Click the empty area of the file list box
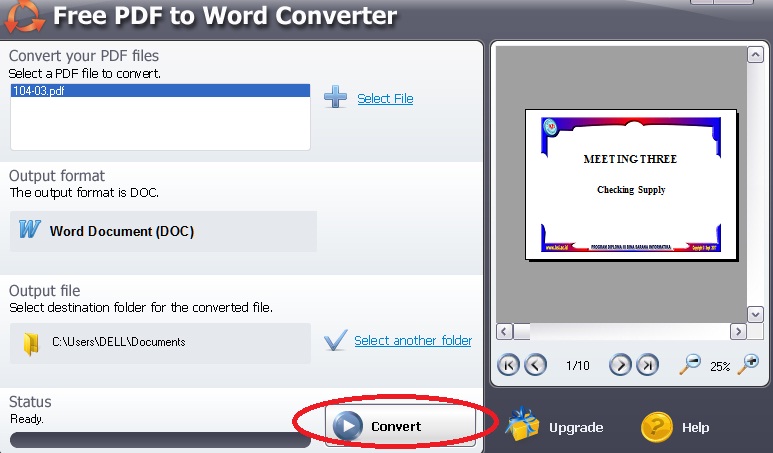The image size is (773, 453). (160, 123)
